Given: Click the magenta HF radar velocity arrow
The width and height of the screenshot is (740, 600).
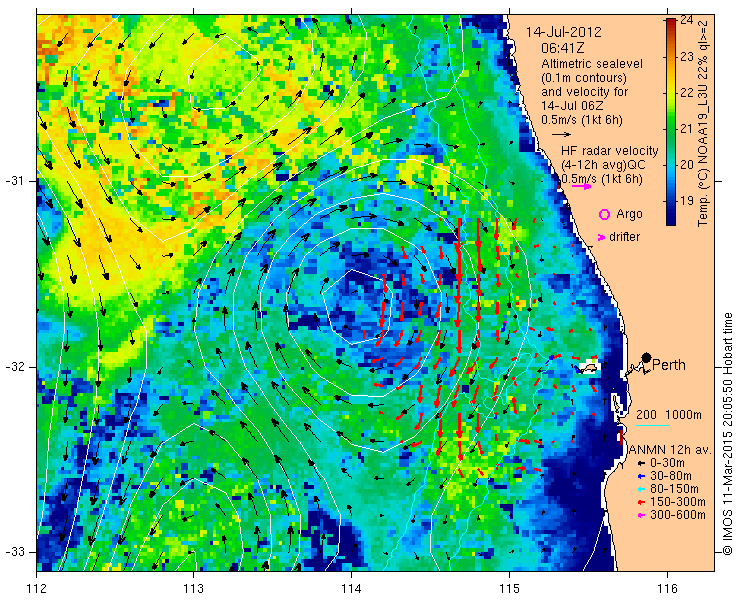Looking at the screenshot, I should click(581, 186).
